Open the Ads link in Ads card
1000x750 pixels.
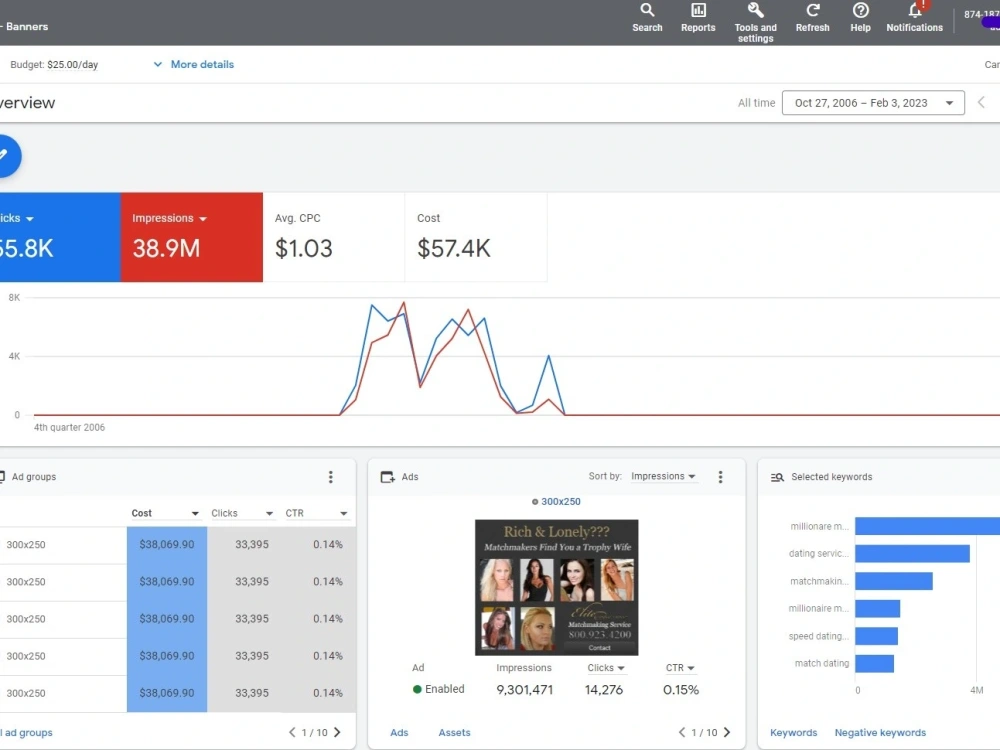[399, 732]
